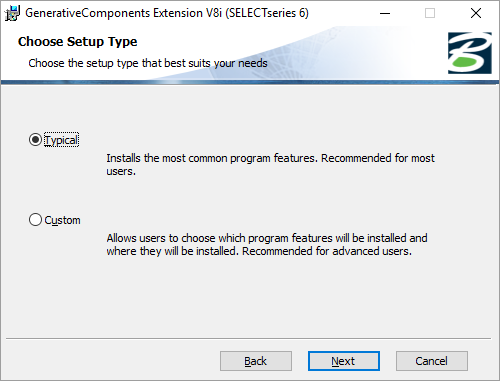500x381 pixels.
Task: Click the installer icon in title bar
Action: [12, 13]
